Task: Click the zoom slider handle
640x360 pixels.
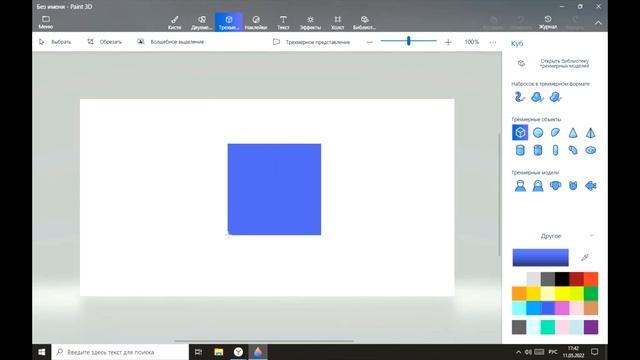Action: pyautogui.click(x=408, y=41)
